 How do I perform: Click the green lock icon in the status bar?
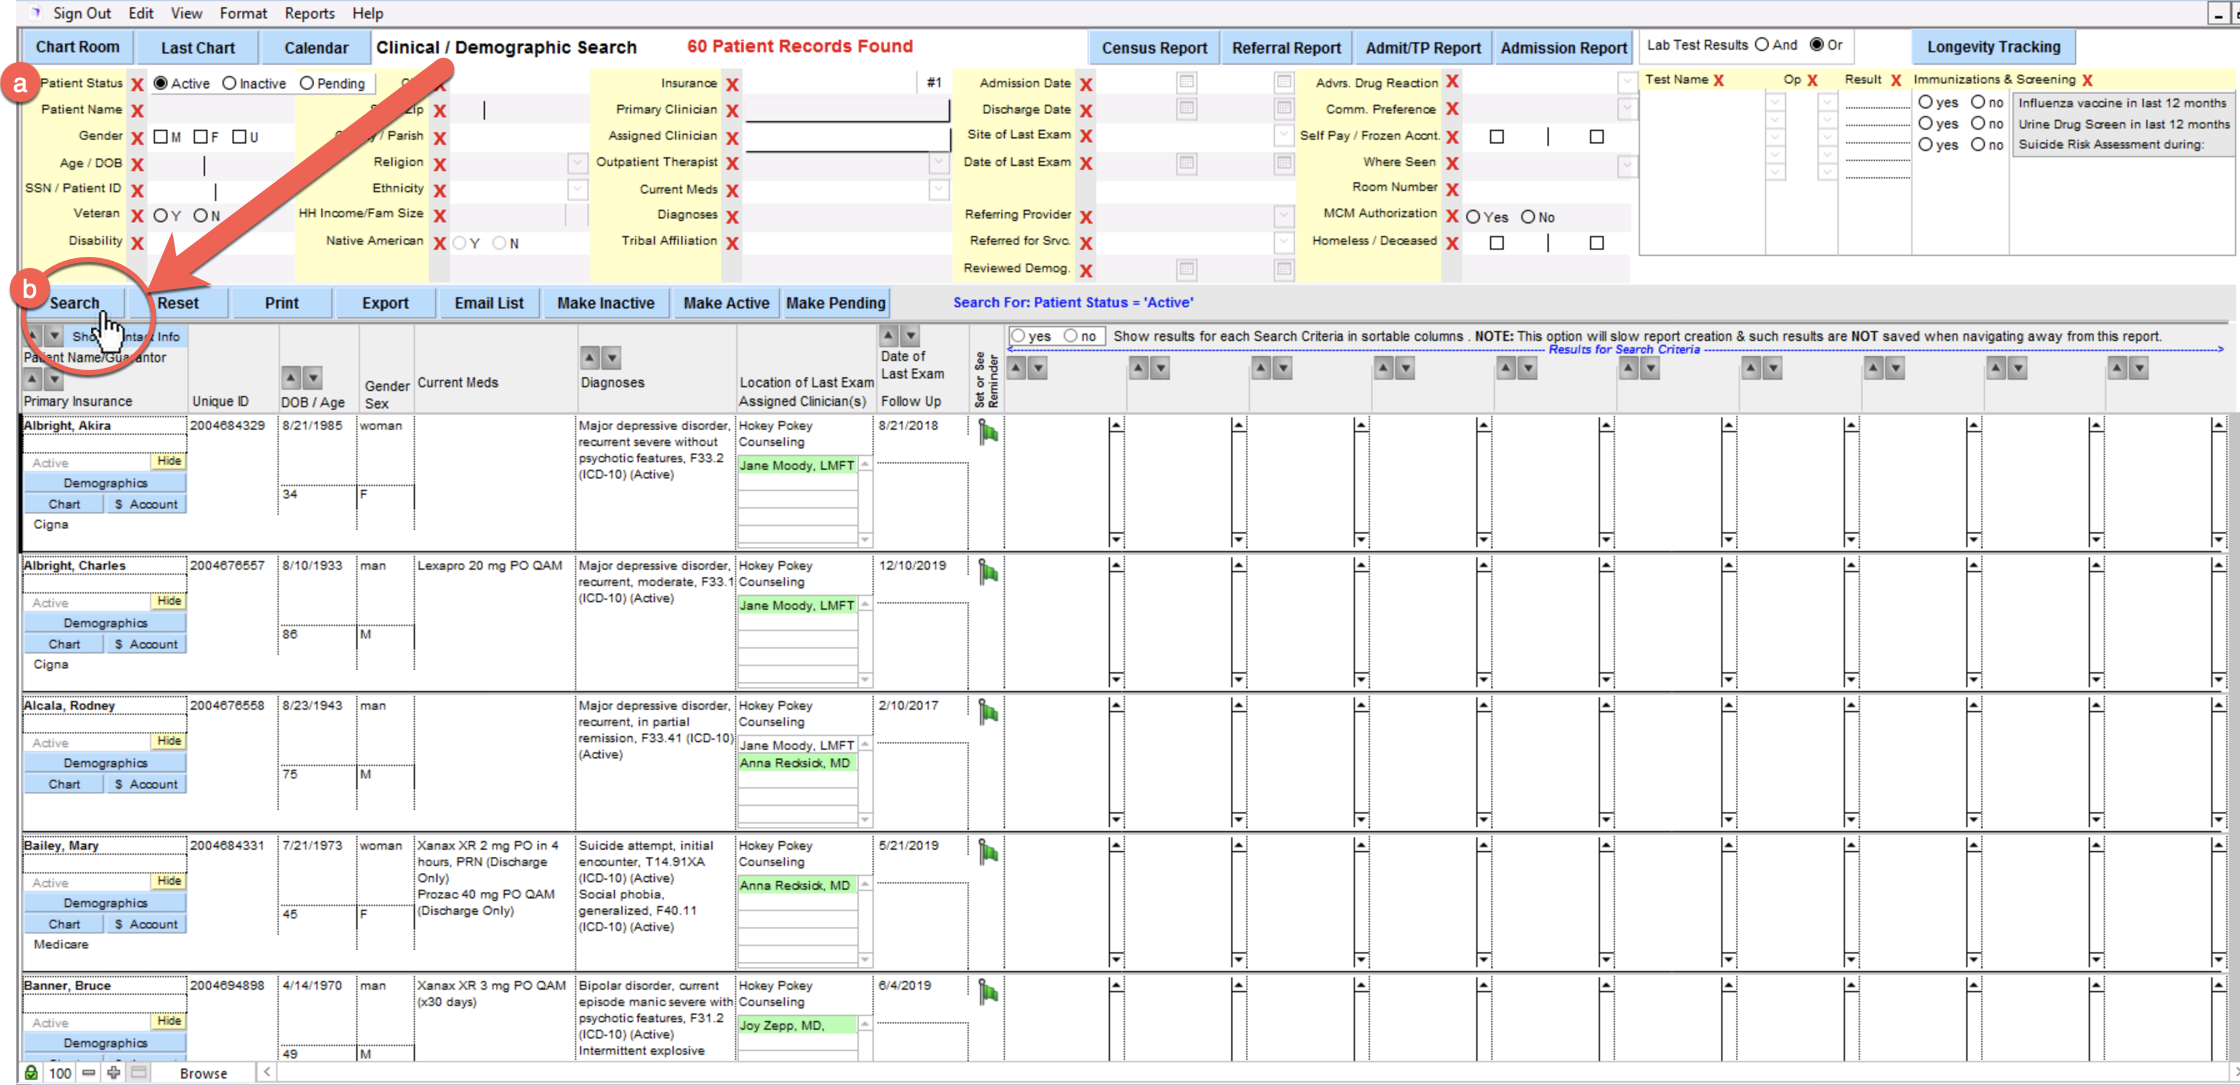point(33,1073)
